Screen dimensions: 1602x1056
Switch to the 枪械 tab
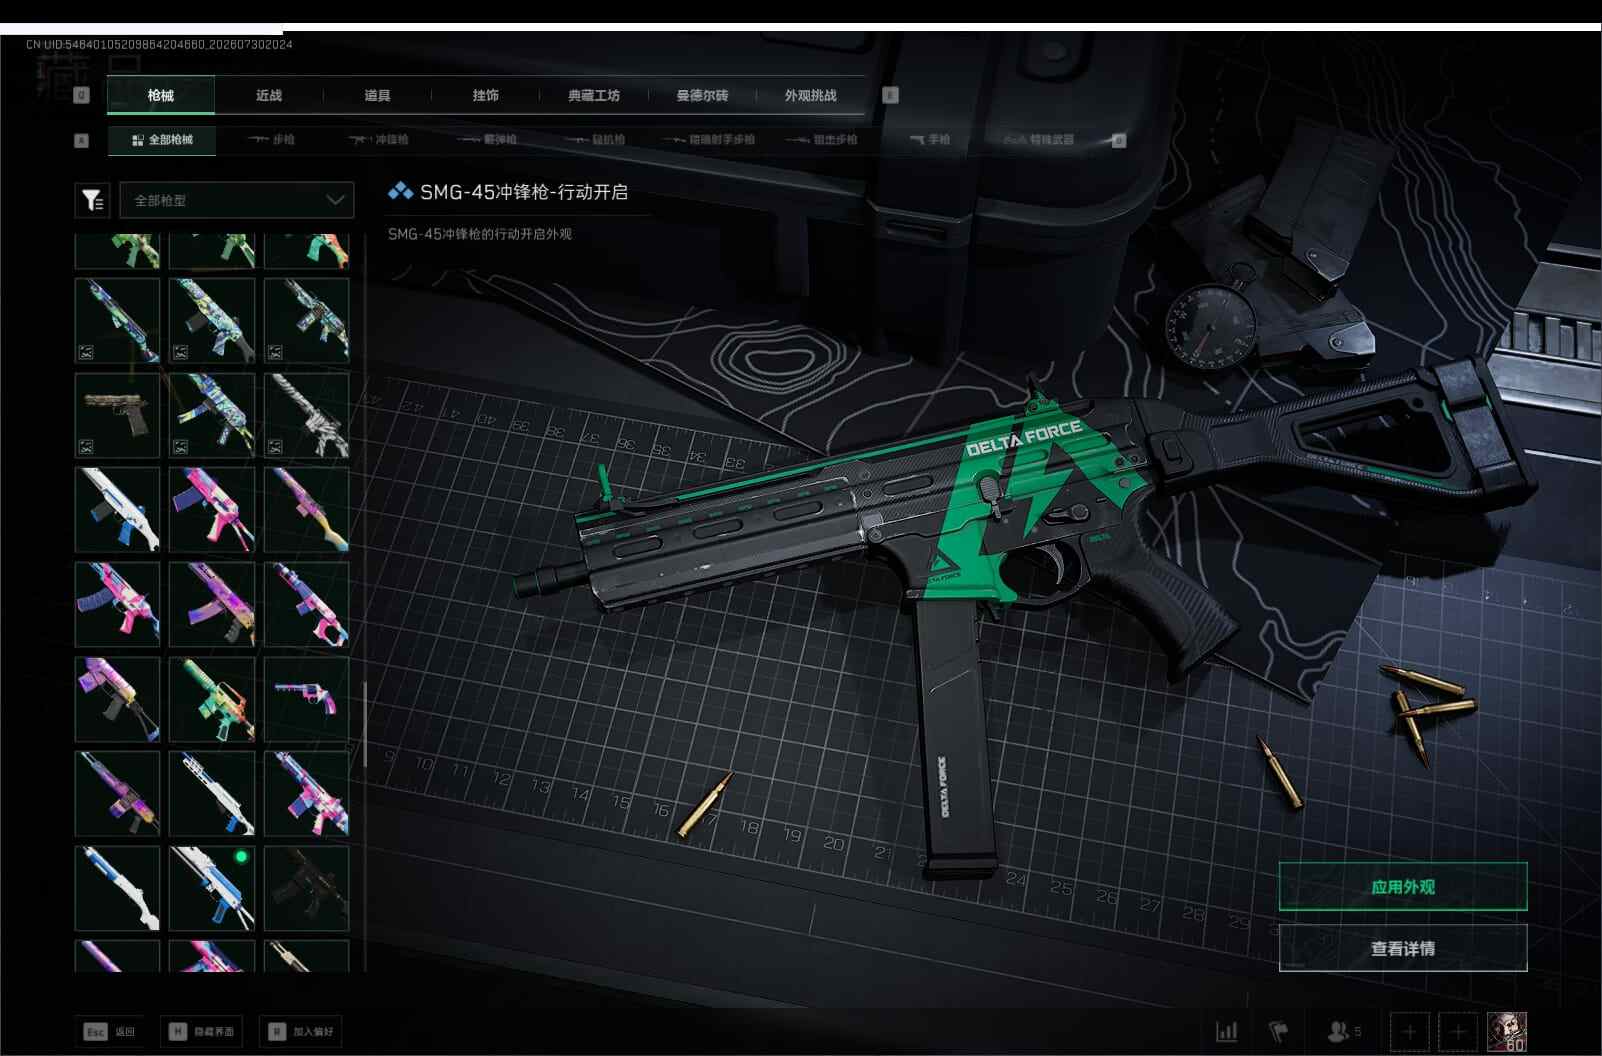coord(161,95)
